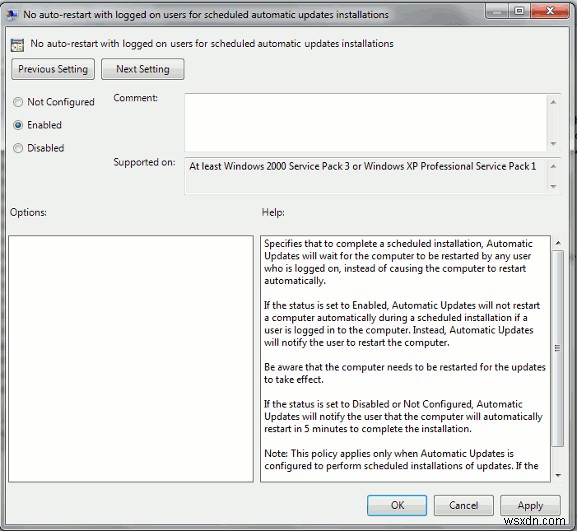The width and height of the screenshot is (577, 531).
Task: Click the empty Options pane
Action: 131,359
